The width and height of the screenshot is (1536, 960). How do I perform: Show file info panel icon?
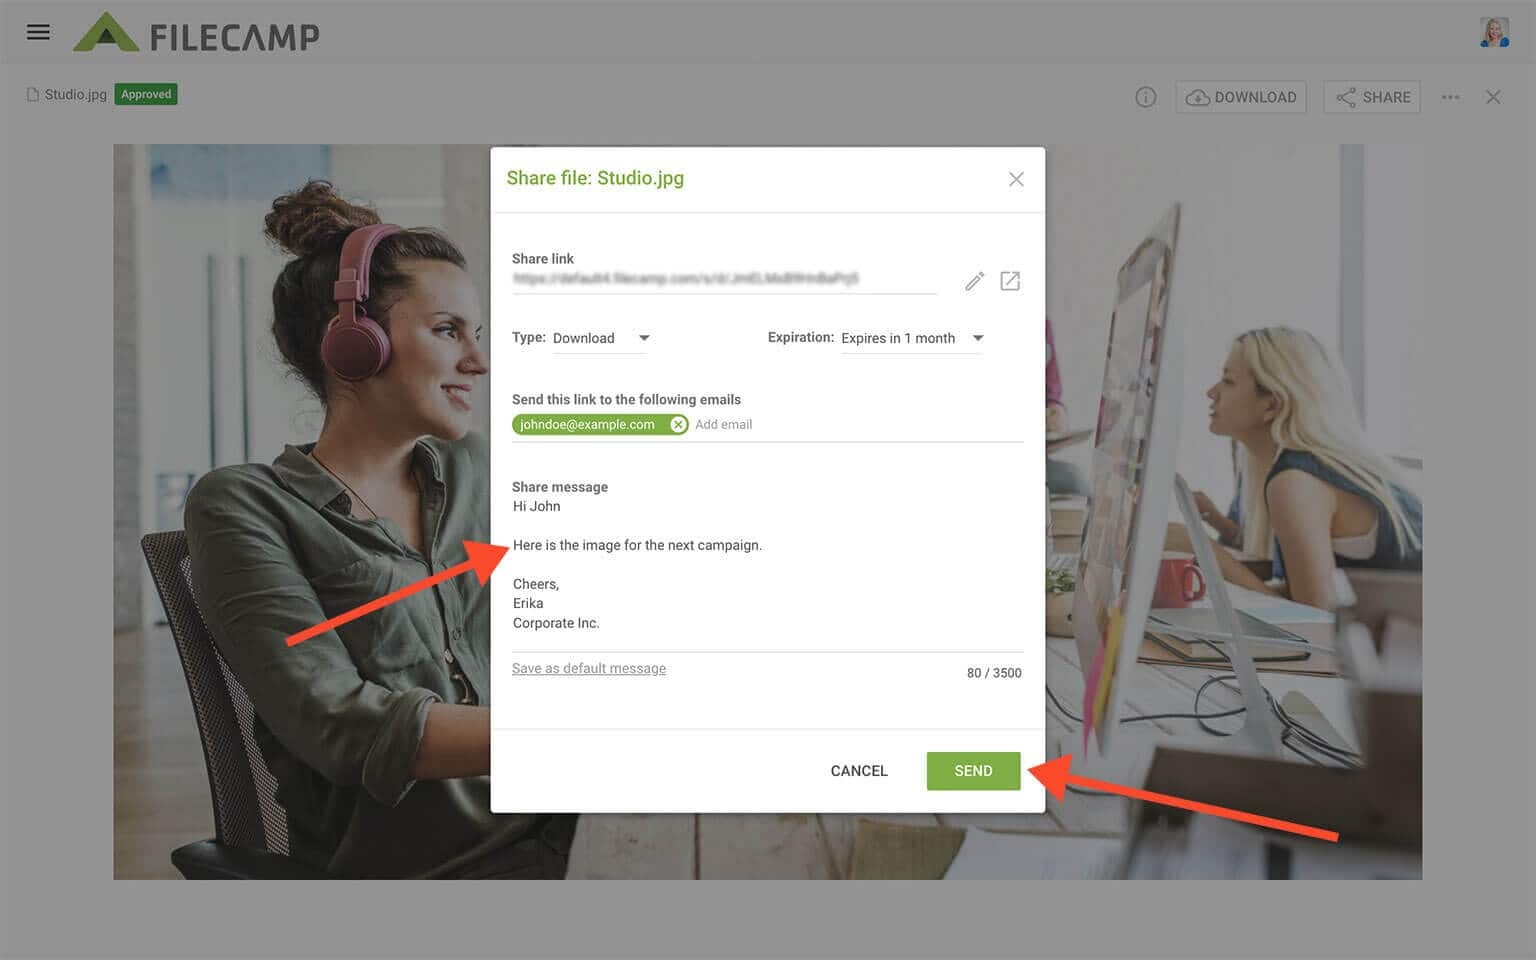[x=1145, y=97]
